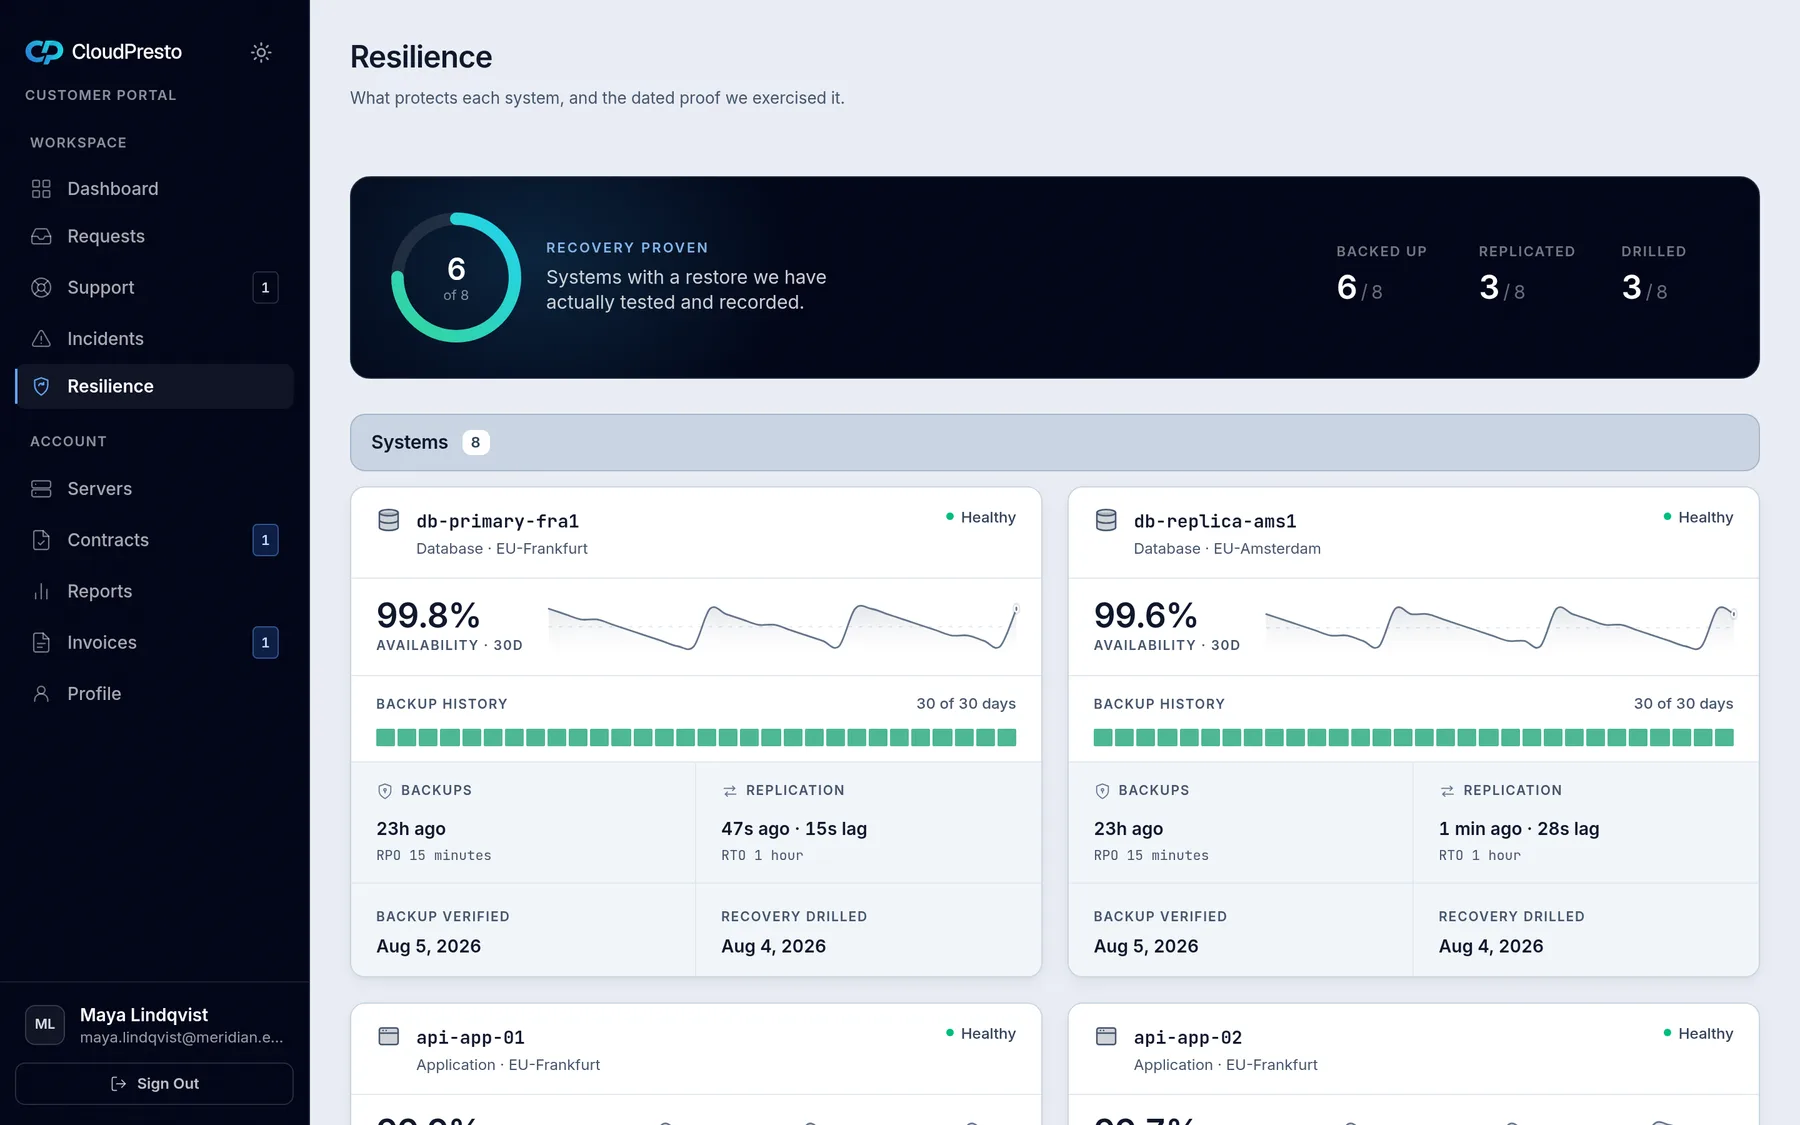Open the Profile page
Screen dimensions: 1800x1125
[154, 694]
